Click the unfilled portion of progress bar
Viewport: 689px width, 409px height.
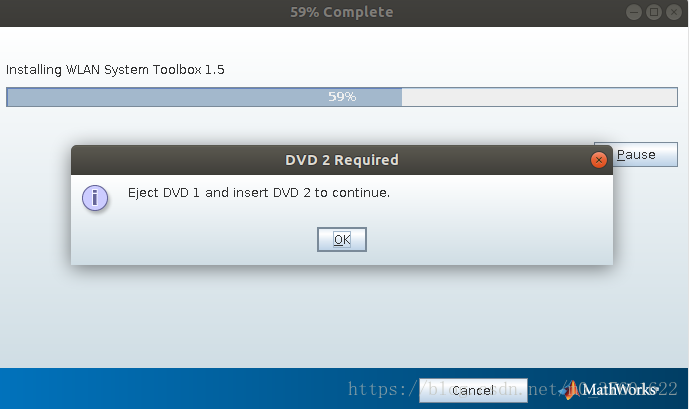[539, 97]
